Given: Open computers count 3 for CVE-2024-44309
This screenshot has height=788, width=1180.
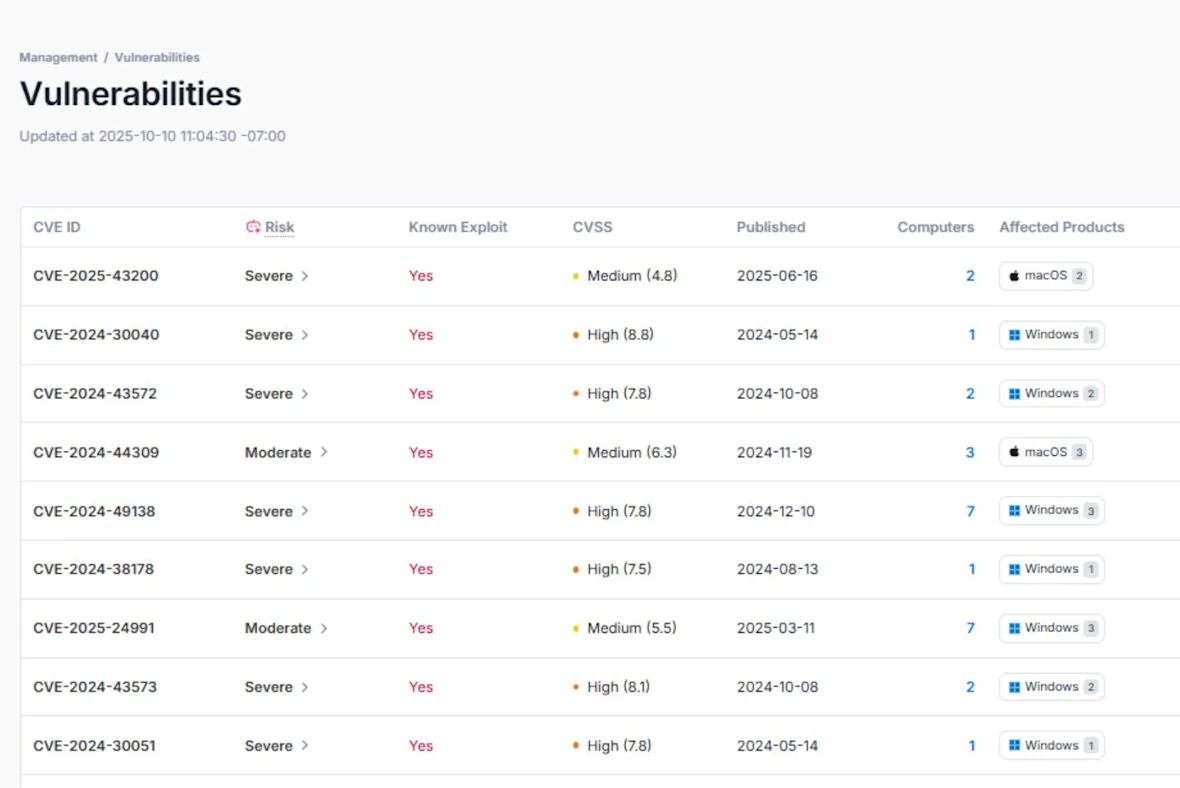Looking at the screenshot, I should (970, 453).
